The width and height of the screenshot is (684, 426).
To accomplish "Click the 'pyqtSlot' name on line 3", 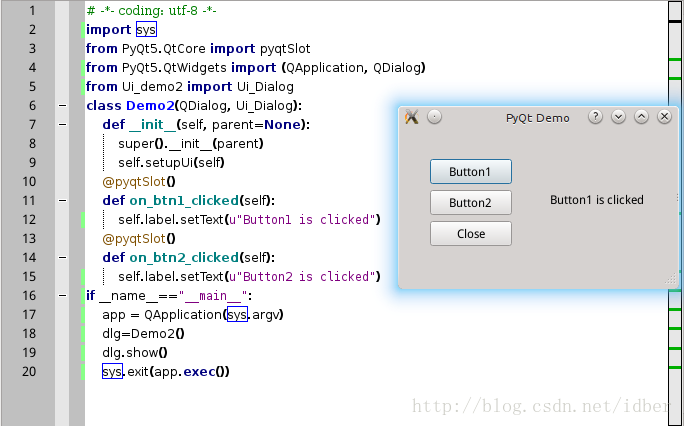I will 285,49.
